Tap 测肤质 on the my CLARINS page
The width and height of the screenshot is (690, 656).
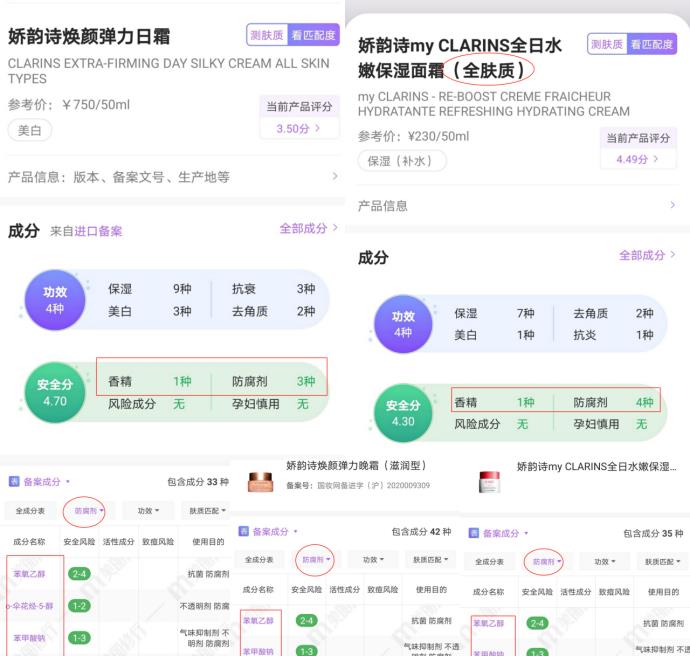pos(607,44)
